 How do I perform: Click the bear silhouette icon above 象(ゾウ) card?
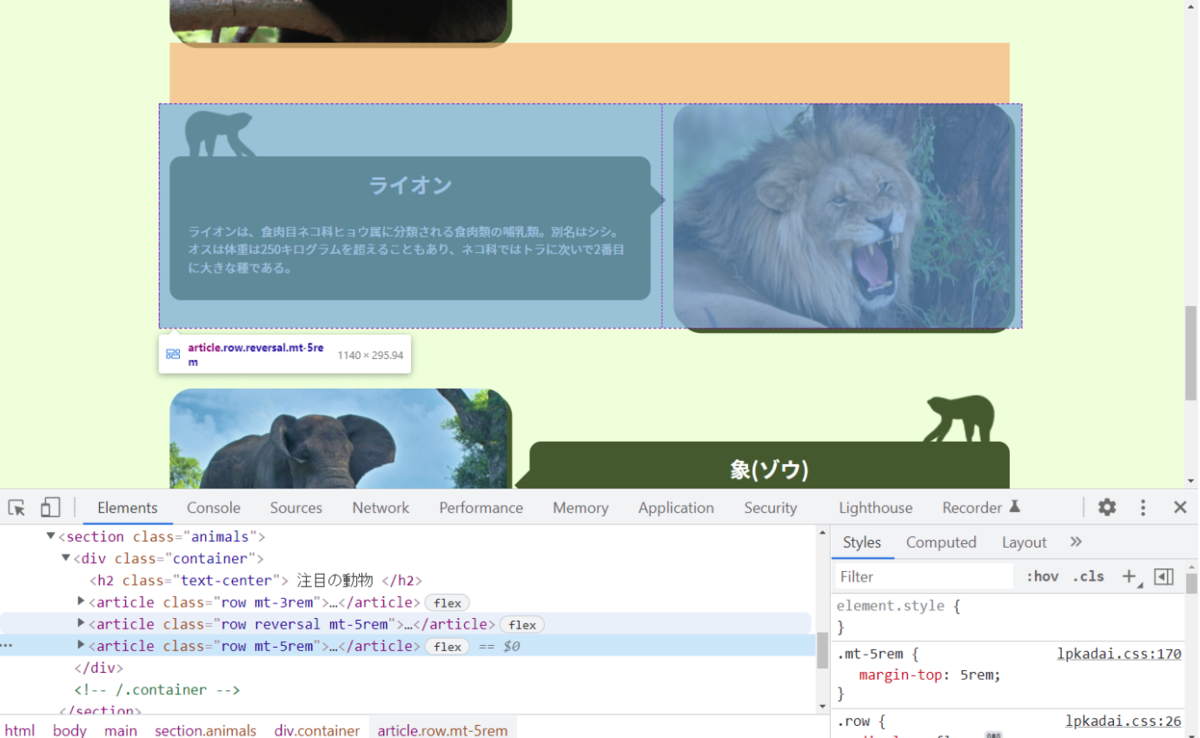pos(959,418)
